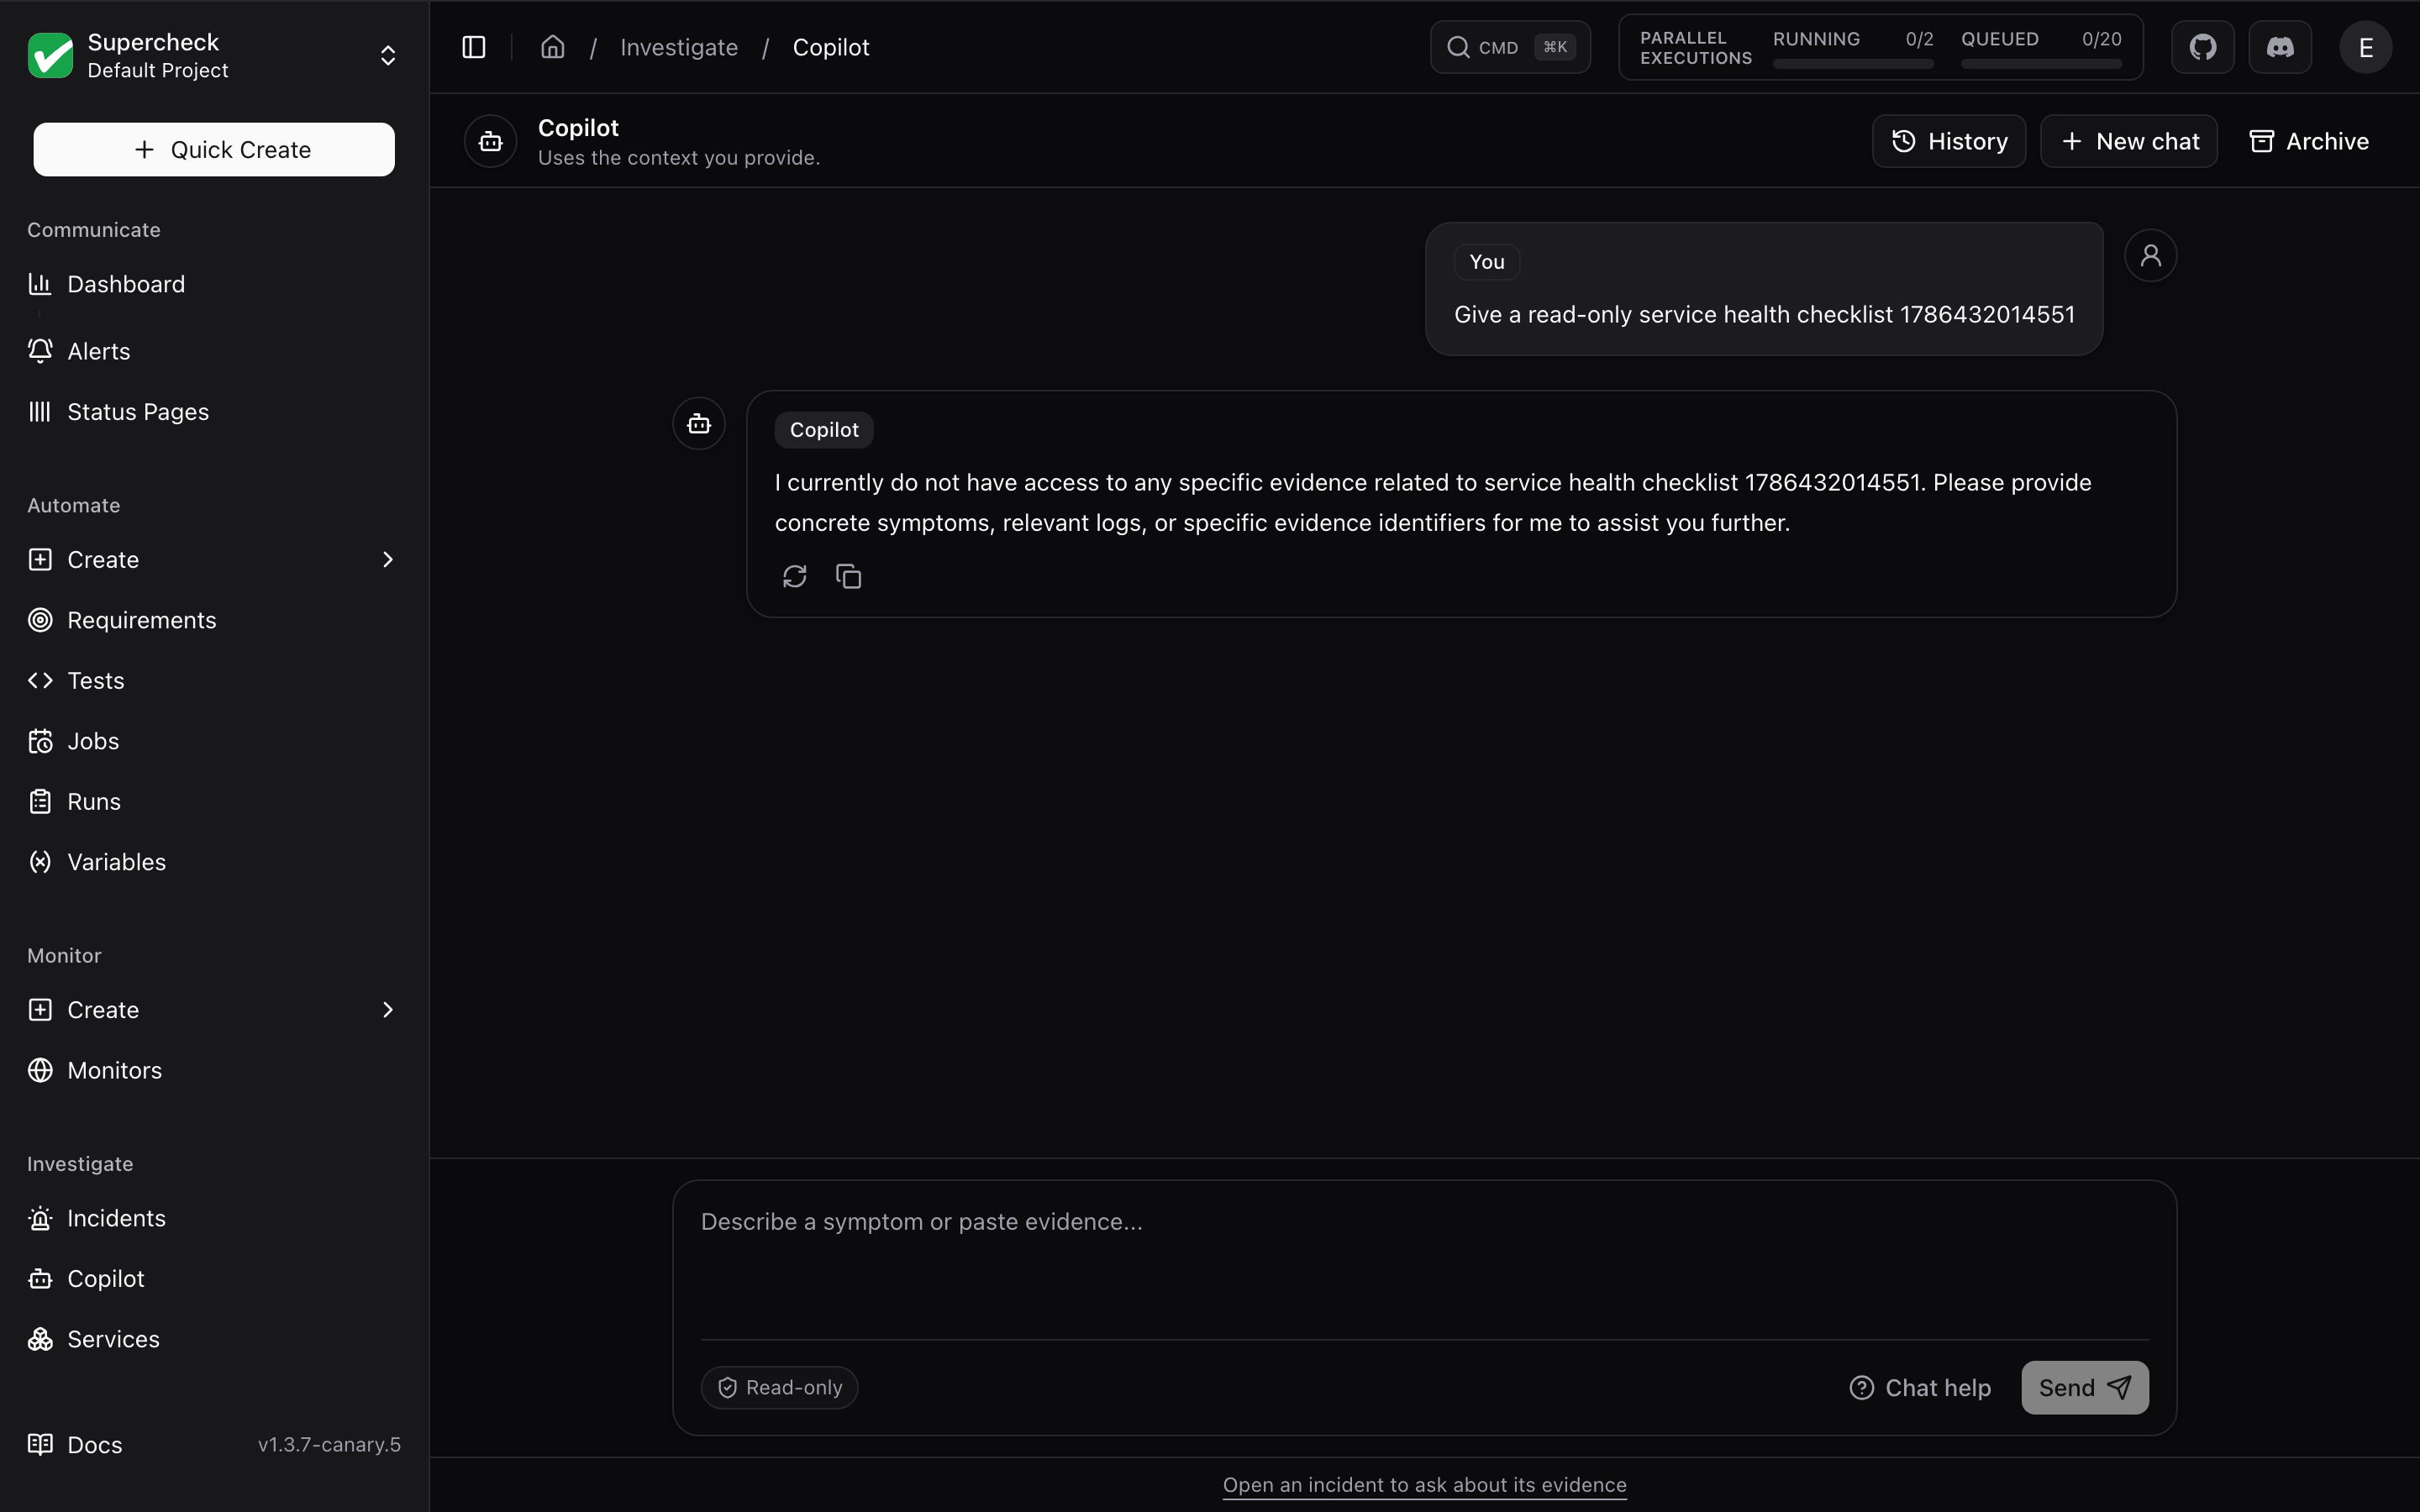Open Monitors in the sidebar
The width and height of the screenshot is (2420, 1512).
(x=214, y=1070)
